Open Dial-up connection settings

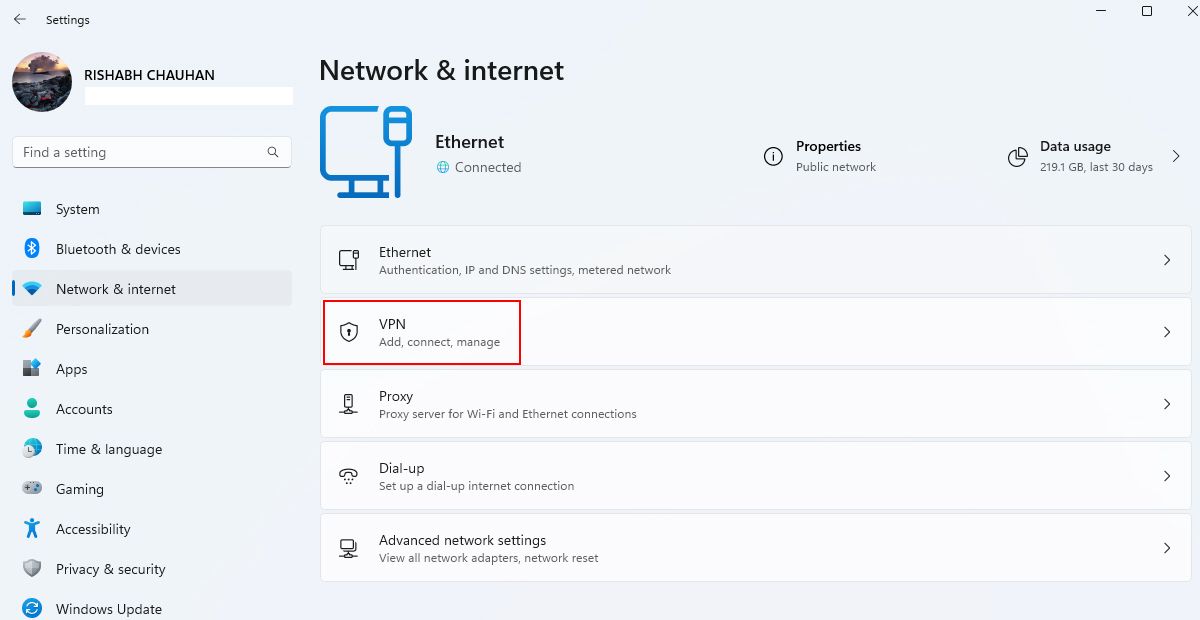coord(756,476)
